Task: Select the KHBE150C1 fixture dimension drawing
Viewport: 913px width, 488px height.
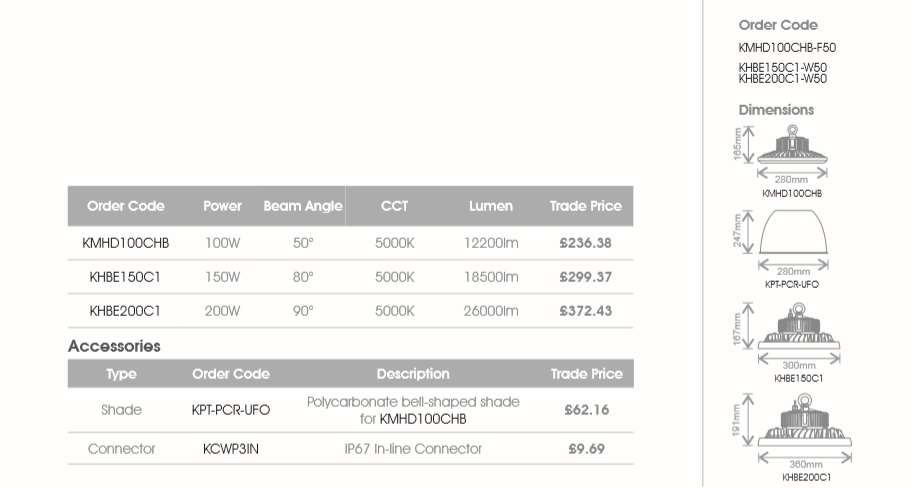Action: 796,326
